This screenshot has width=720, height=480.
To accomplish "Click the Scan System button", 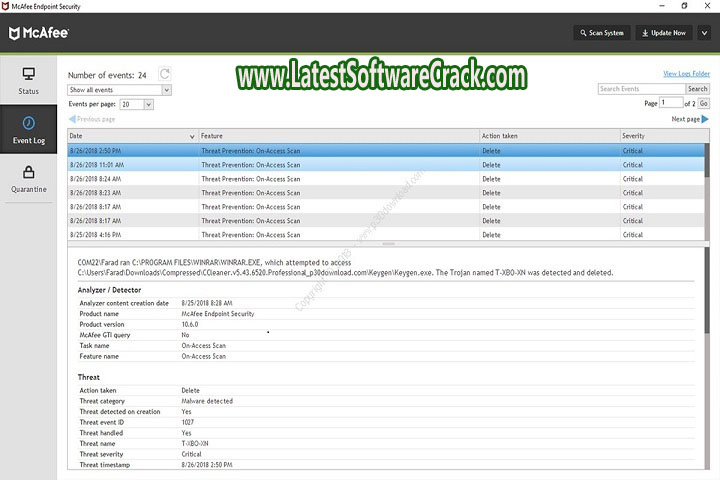I will coord(600,33).
